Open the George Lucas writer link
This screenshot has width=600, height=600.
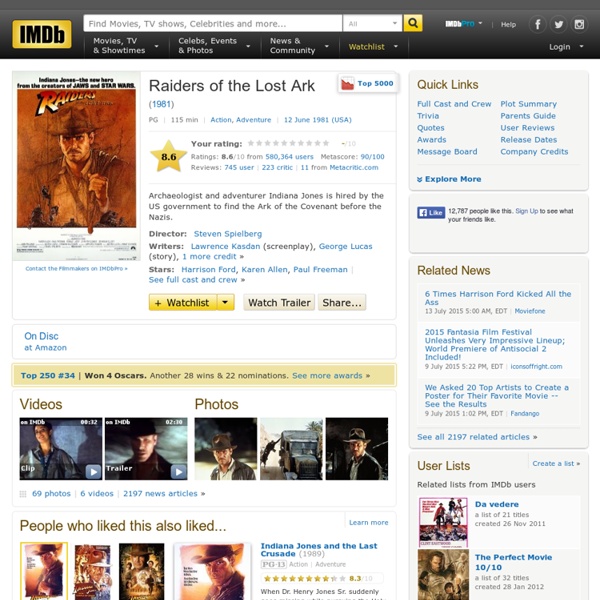346,246
